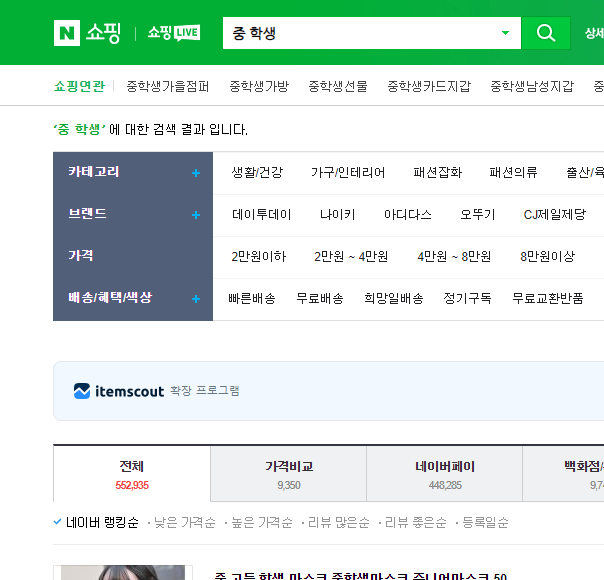
Task: Sort by 낮은 가격순
Action: 185,523
